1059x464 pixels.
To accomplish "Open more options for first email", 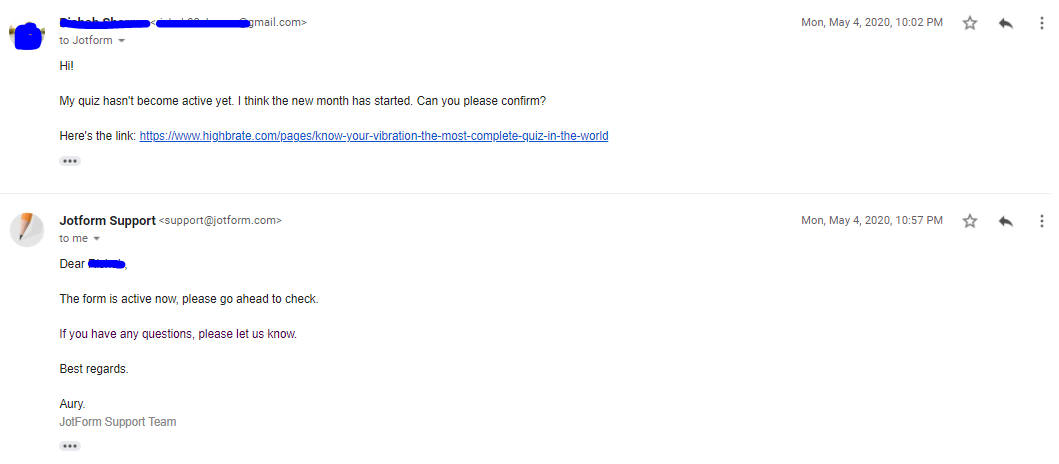I will pyautogui.click(x=1041, y=23).
